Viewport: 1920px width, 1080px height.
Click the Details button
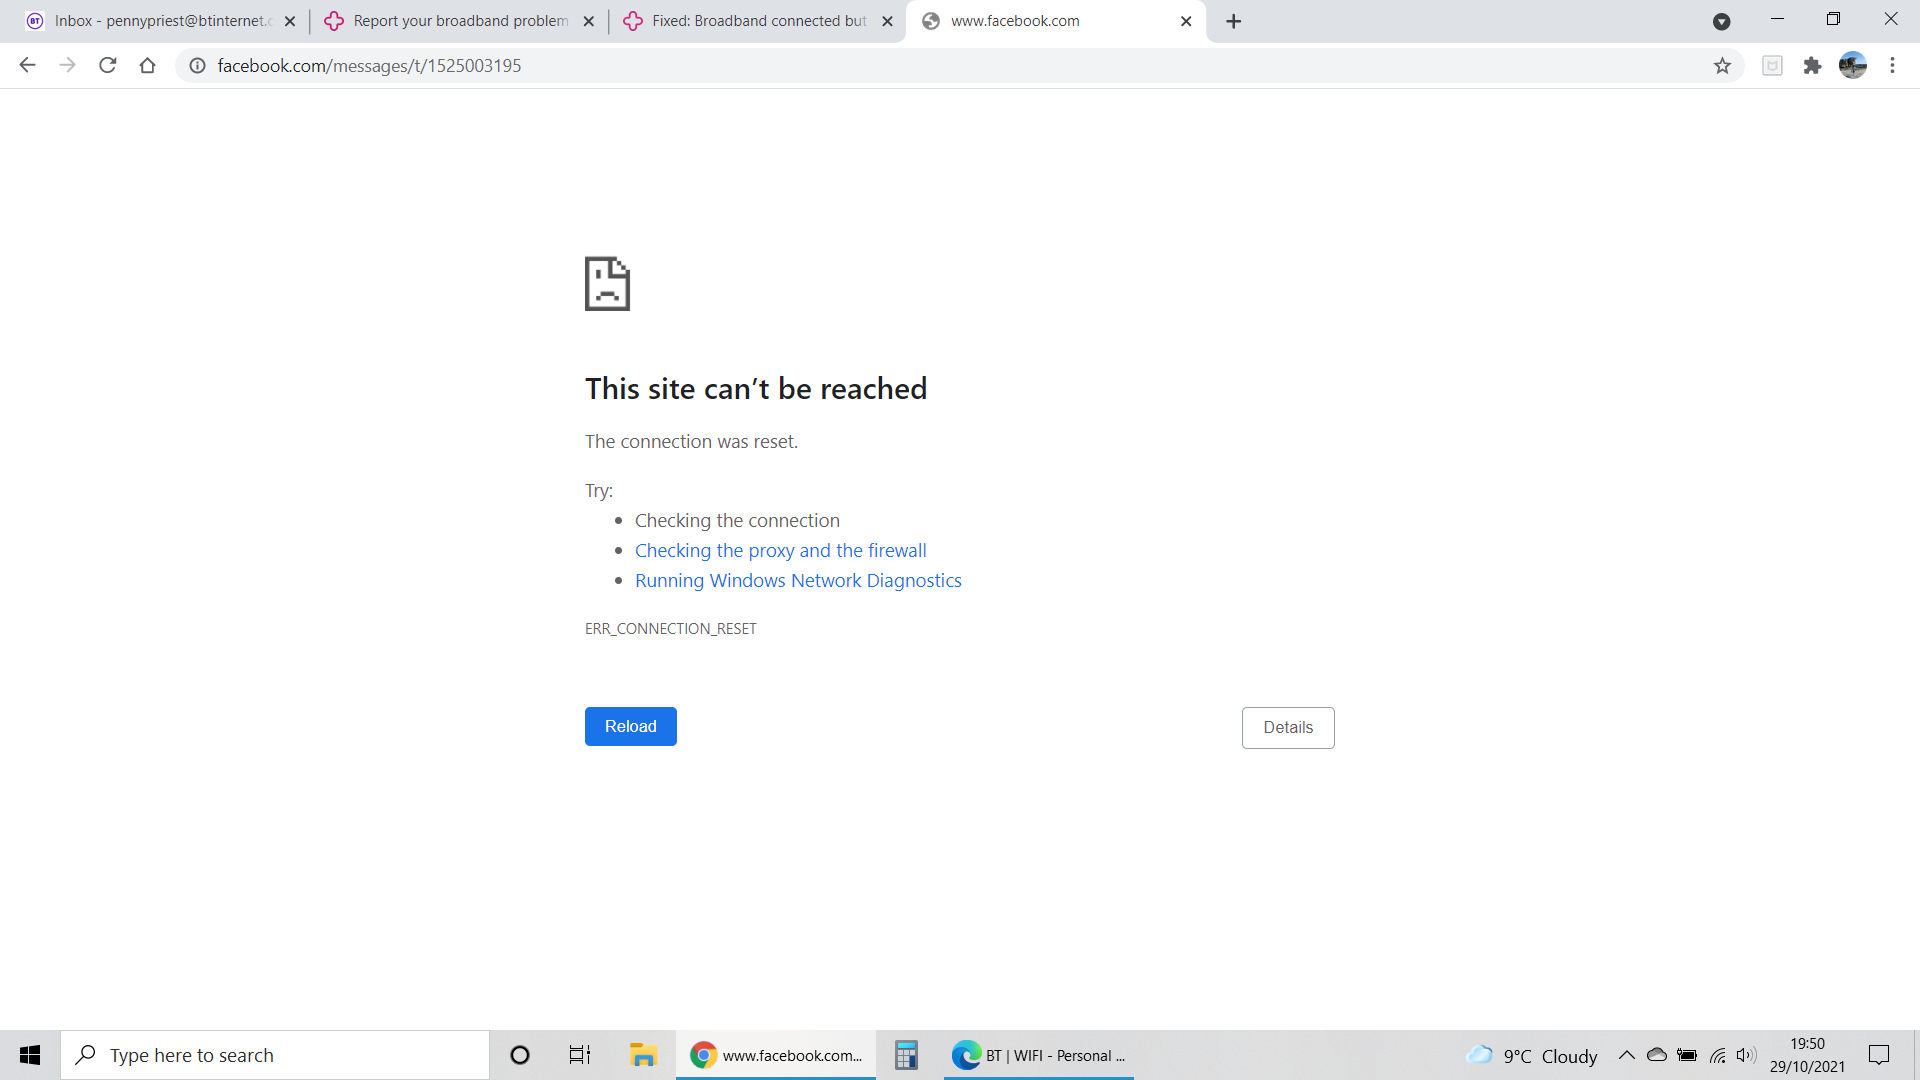click(1287, 728)
